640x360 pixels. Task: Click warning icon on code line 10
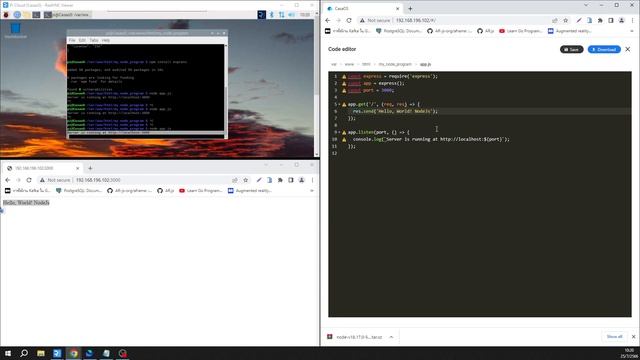344,139
